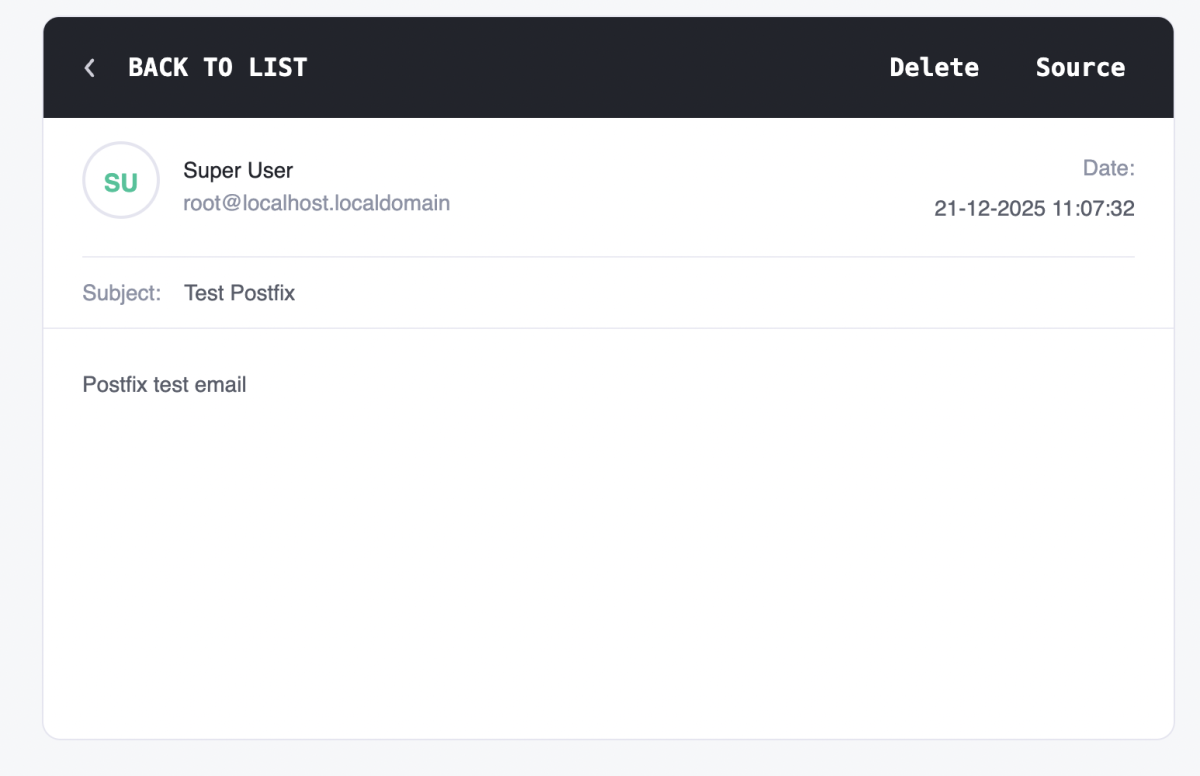
Task: Go back via BACK TO LIST
Action: click(217, 68)
